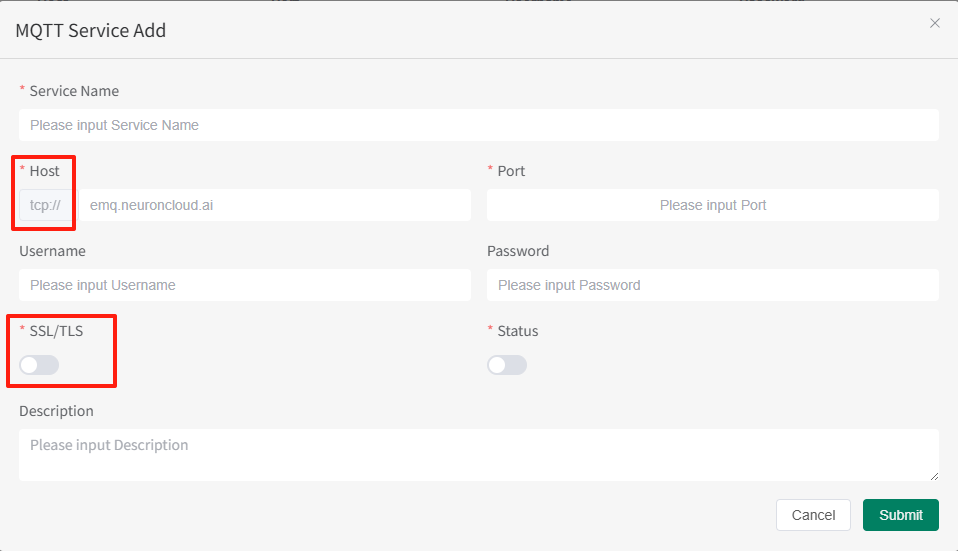The height and width of the screenshot is (551, 958).
Task: Close the MQTT Service Add dialog
Action: coord(935,23)
